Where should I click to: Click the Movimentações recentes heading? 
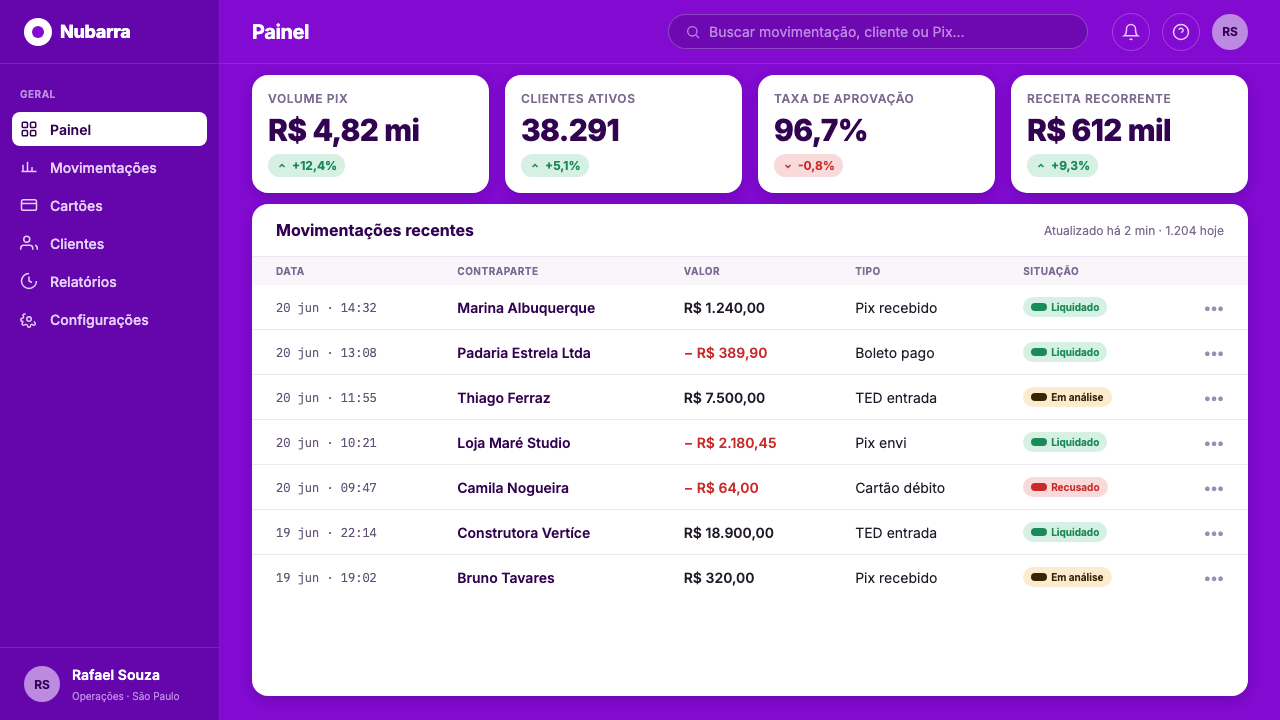375,230
